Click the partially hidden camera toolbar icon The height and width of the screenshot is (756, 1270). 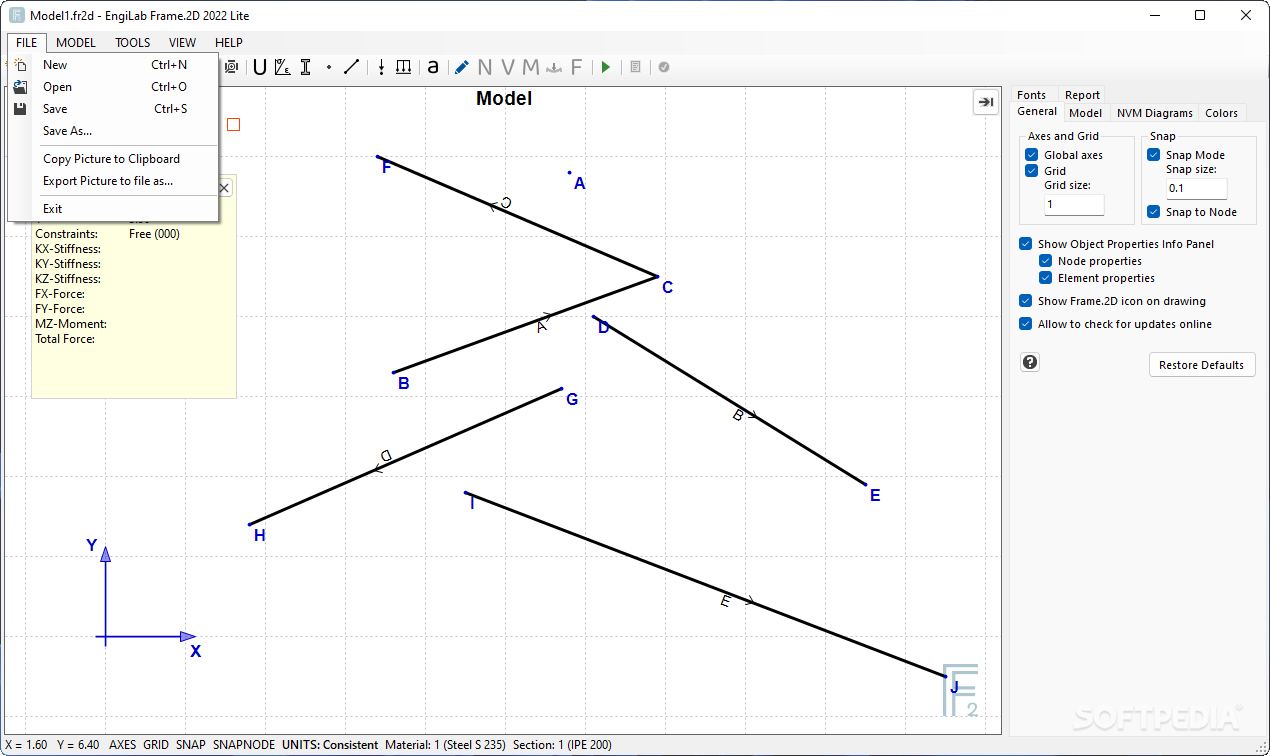pyautogui.click(x=232, y=67)
